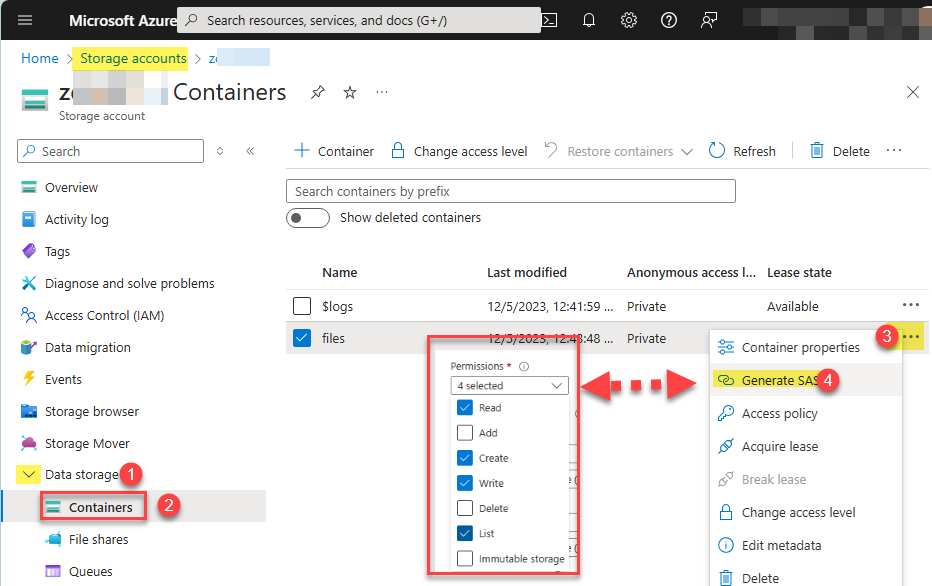Toggle Show deleted containers switch
The height and width of the screenshot is (586, 932).
point(308,218)
